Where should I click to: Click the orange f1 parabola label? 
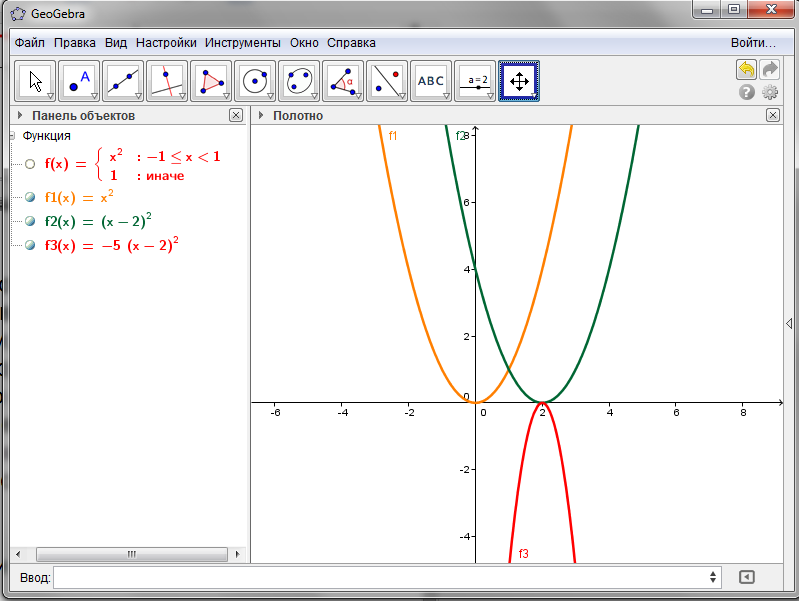tap(393, 136)
